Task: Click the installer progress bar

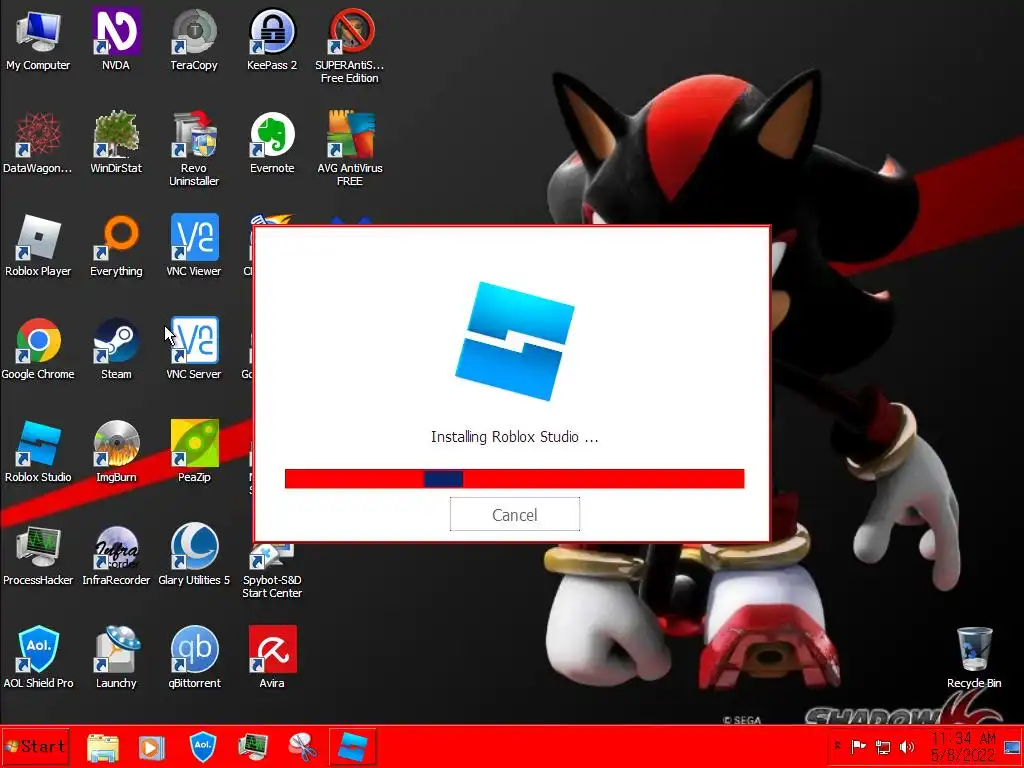Action: (x=515, y=479)
